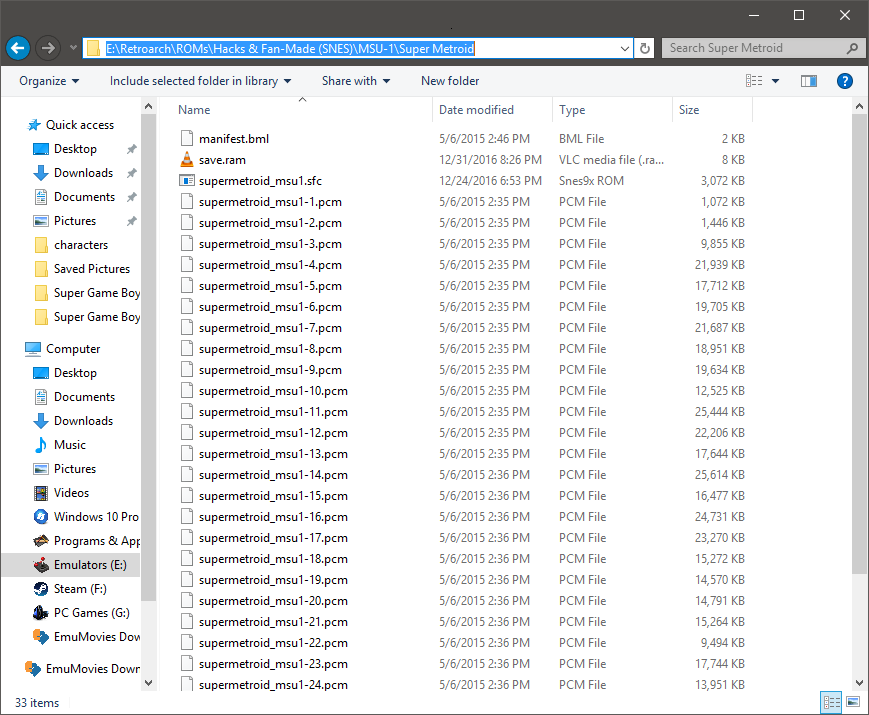Switch to Large icons view in status bar
The height and width of the screenshot is (715, 869).
(853, 702)
